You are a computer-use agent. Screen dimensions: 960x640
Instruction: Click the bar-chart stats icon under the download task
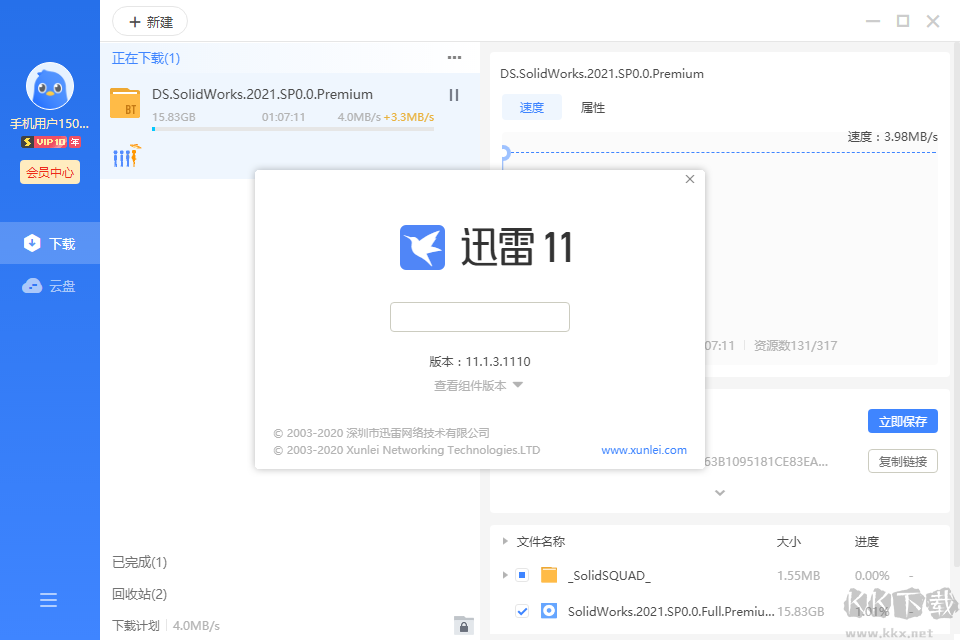click(126, 156)
